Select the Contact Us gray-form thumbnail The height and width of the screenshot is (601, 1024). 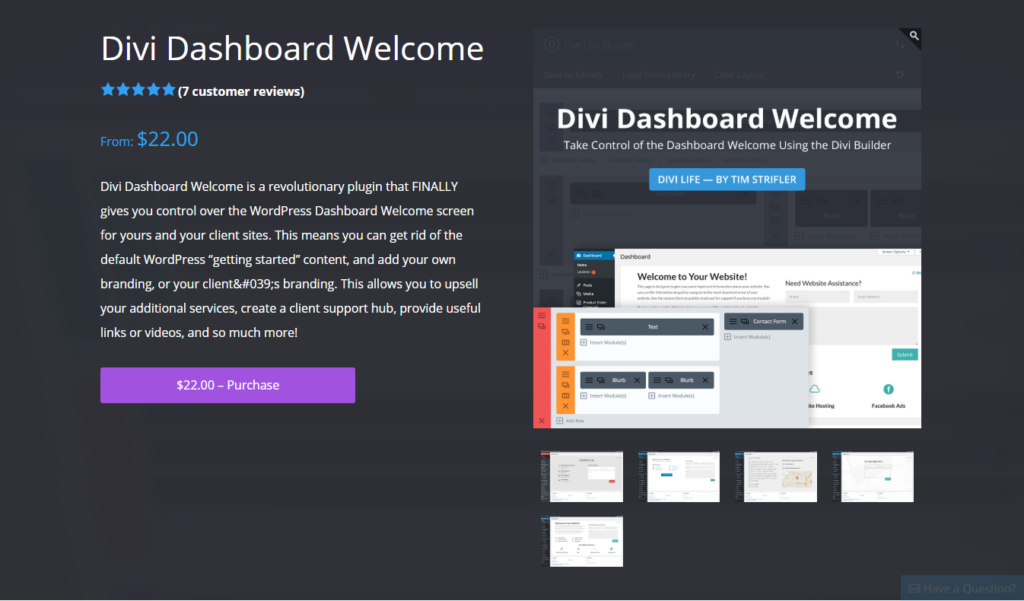pyautogui.click(x=581, y=476)
